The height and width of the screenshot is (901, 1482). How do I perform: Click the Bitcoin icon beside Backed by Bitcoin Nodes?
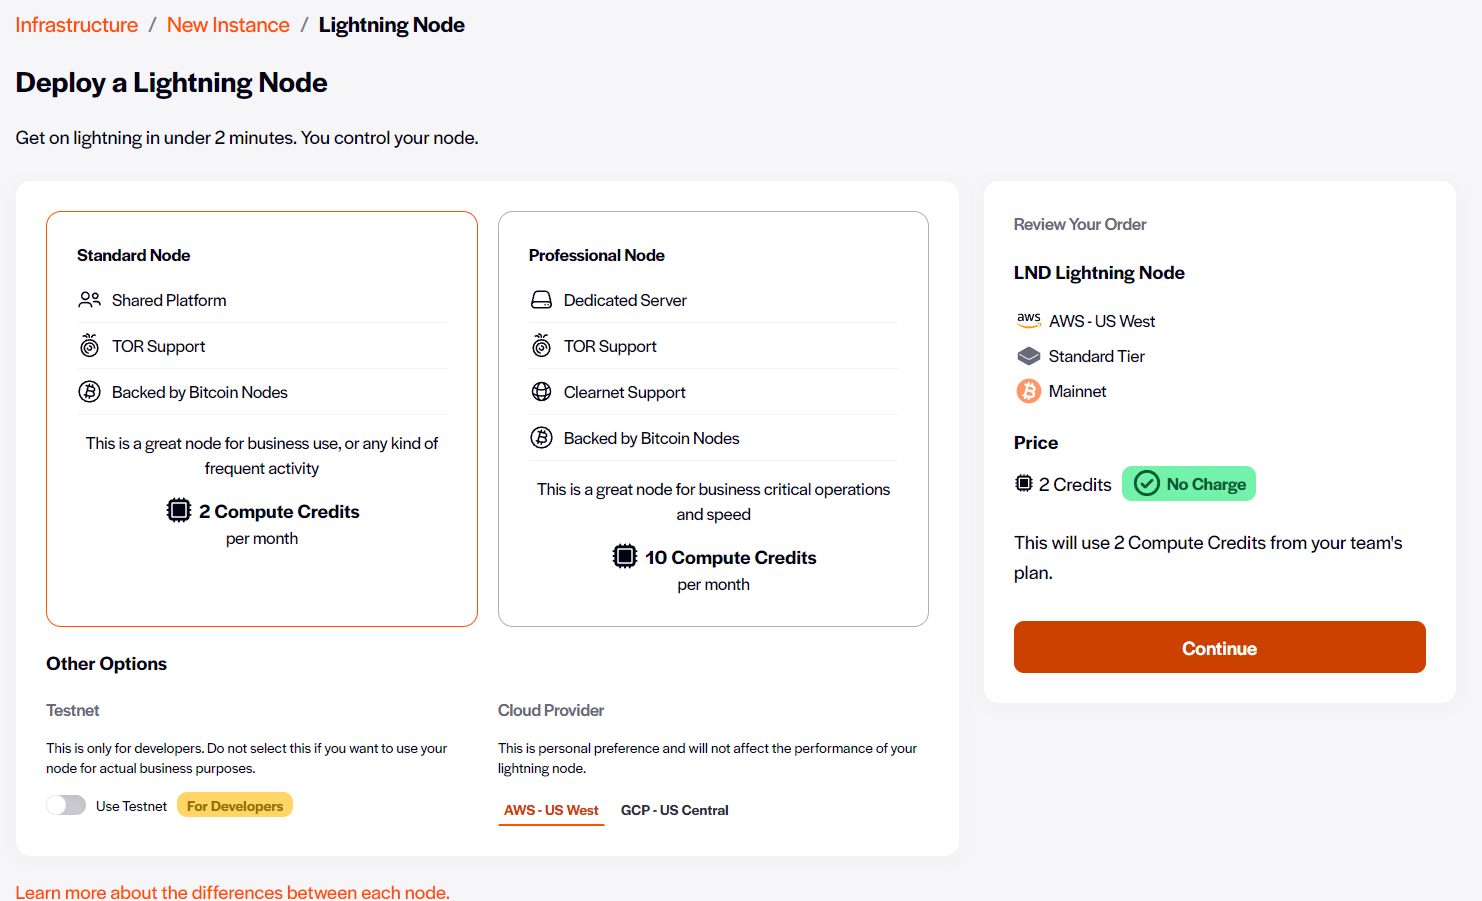coord(90,391)
